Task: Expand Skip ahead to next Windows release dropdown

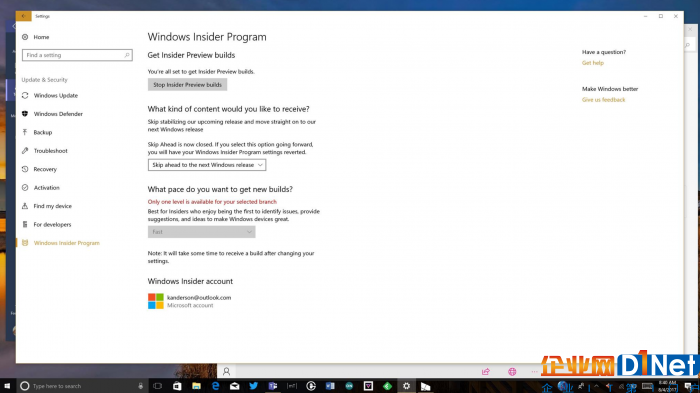Action: (207, 165)
